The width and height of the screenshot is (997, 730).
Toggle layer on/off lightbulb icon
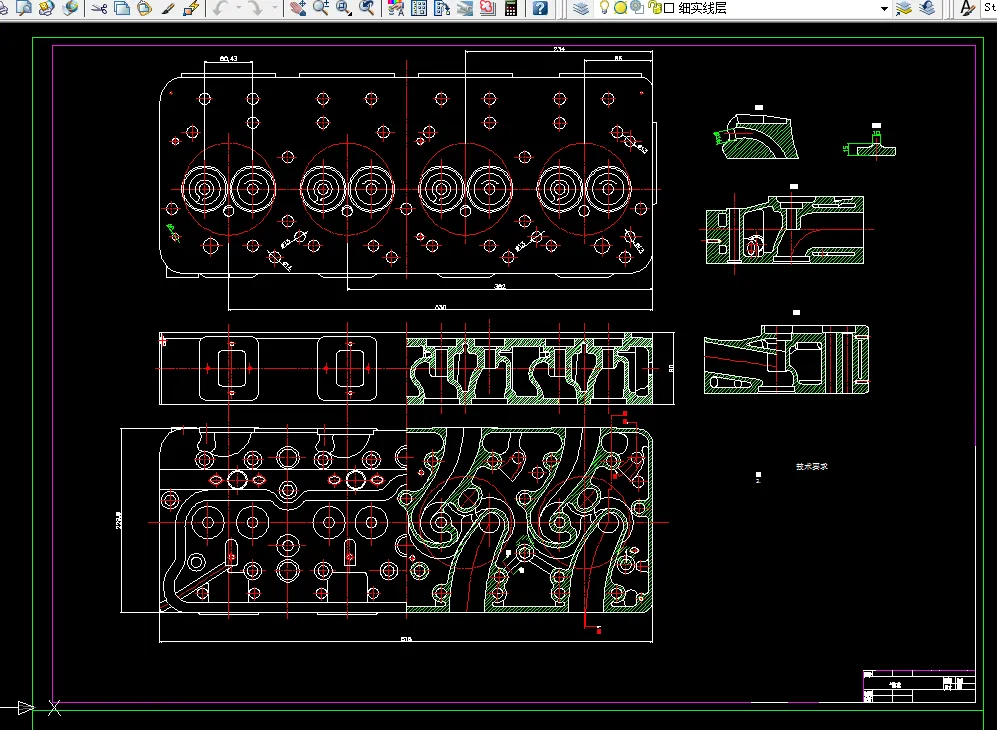tap(605, 8)
